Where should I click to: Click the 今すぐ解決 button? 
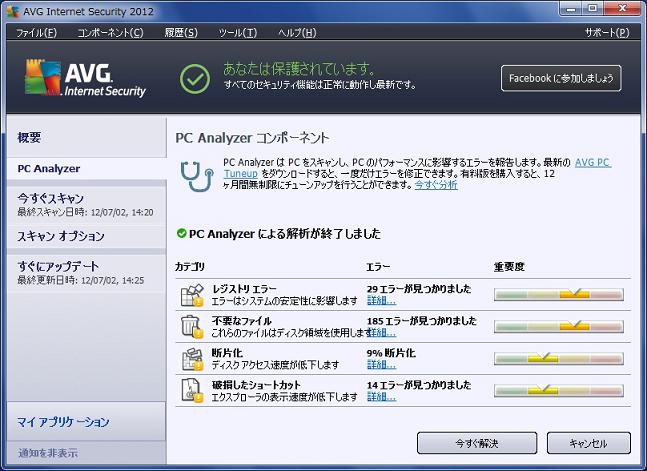coord(477,443)
